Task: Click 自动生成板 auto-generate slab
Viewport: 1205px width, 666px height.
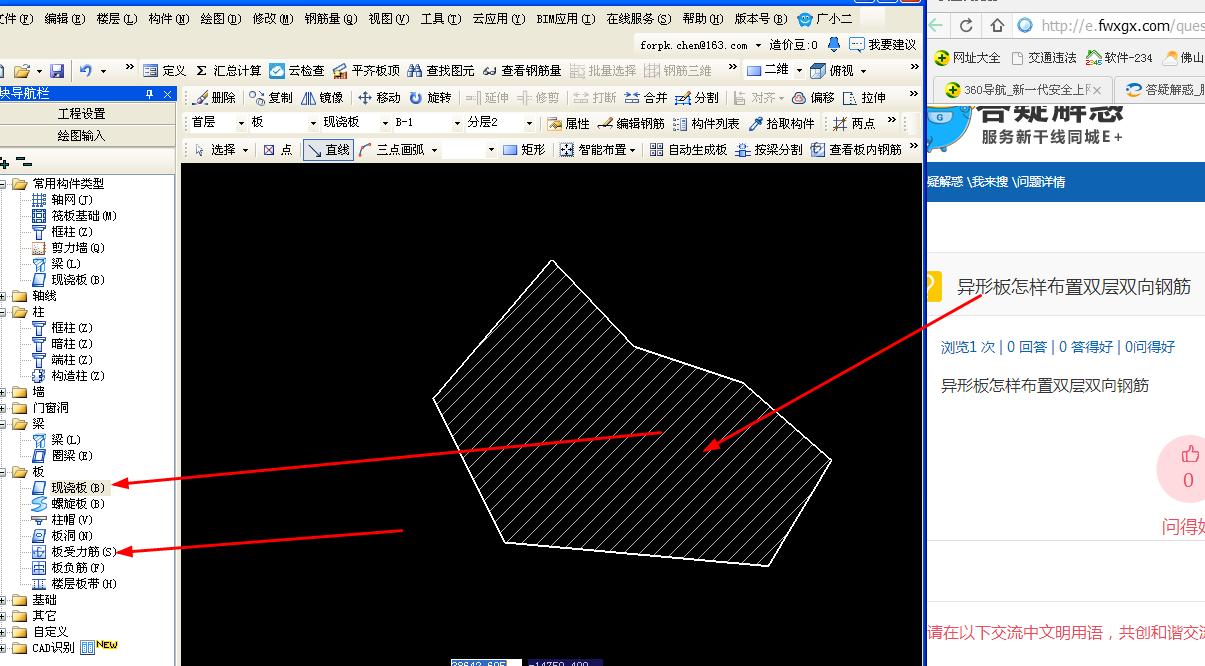Action: tap(688, 150)
